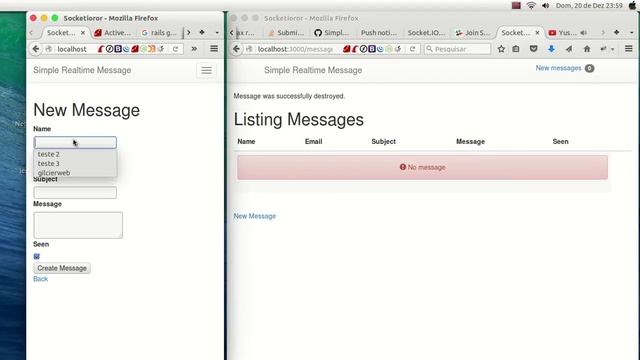Click the Subject column header
Viewport: 640px width, 360px height.
pos(383,142)
